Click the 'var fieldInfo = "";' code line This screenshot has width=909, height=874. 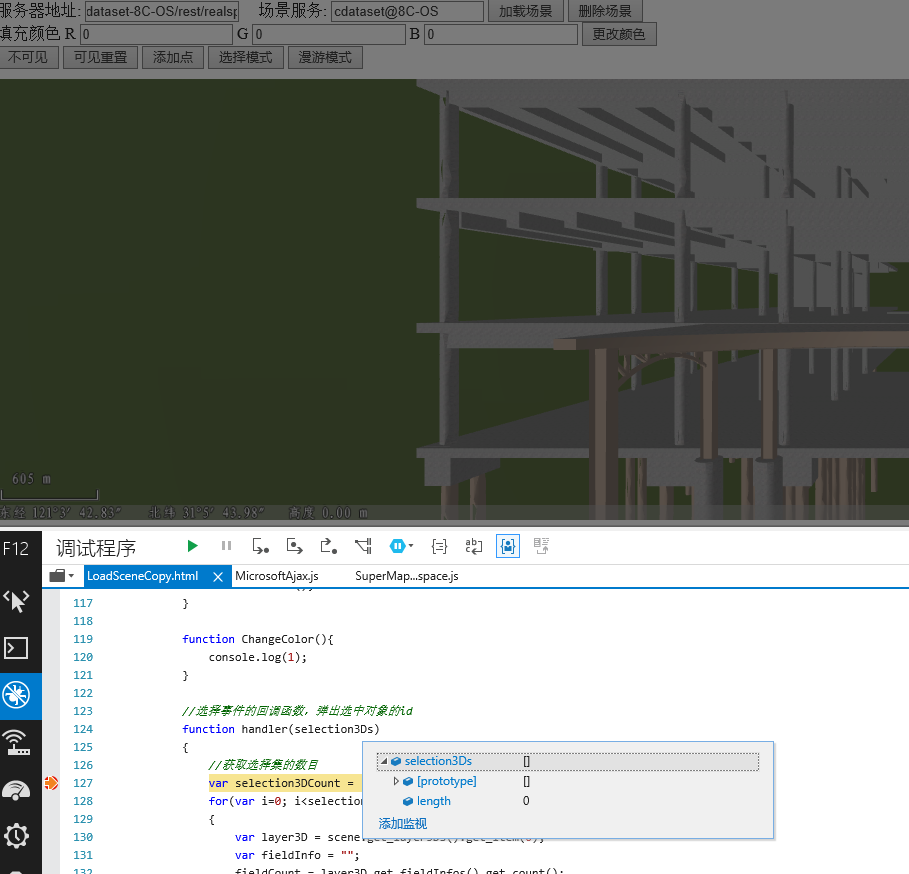297,855
